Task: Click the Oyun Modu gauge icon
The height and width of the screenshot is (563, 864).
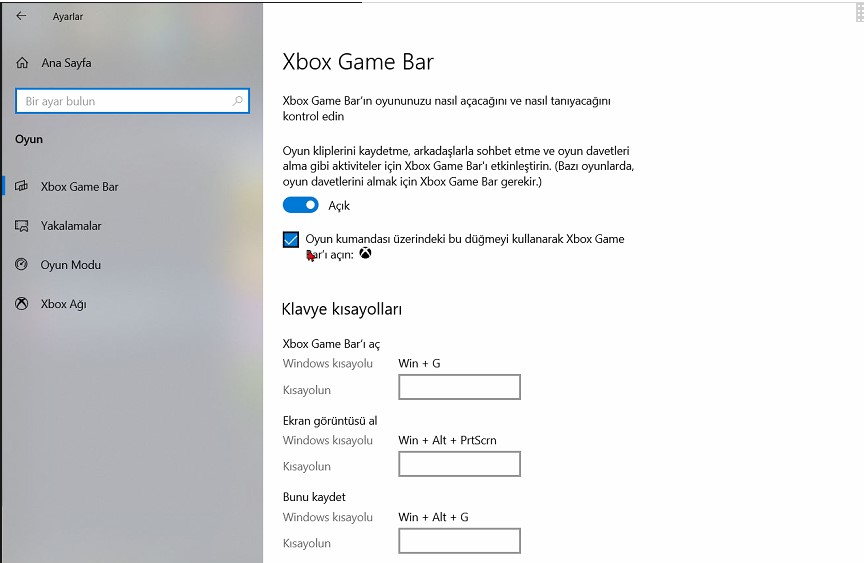Action: coord(21,265)
